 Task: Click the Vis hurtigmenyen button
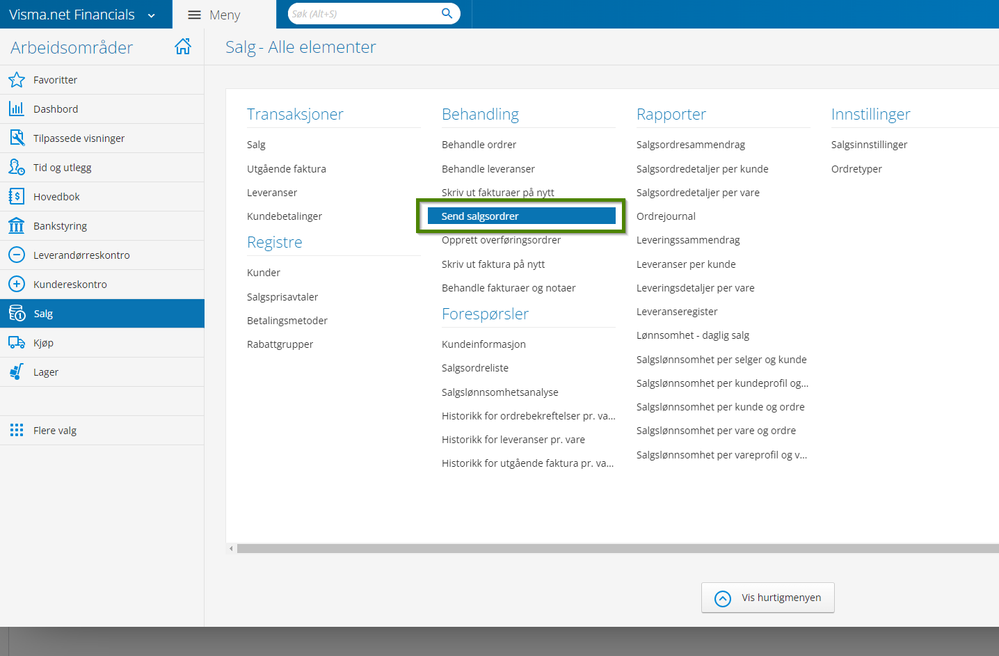coord(768,597)
